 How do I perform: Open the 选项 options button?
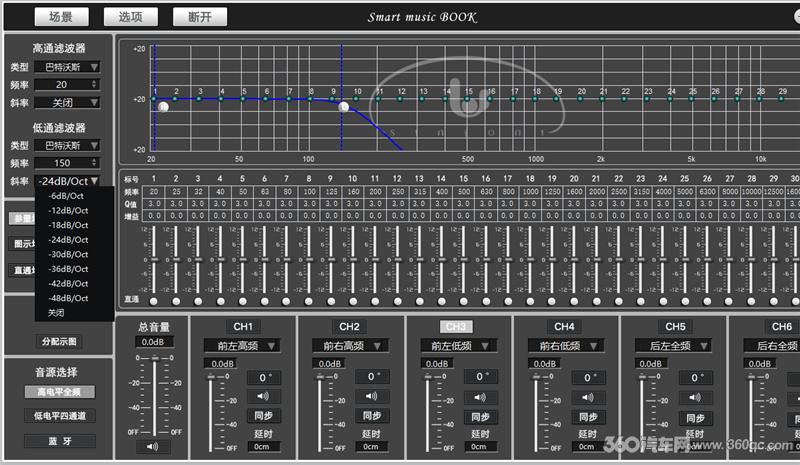click(x=131, y=17)
